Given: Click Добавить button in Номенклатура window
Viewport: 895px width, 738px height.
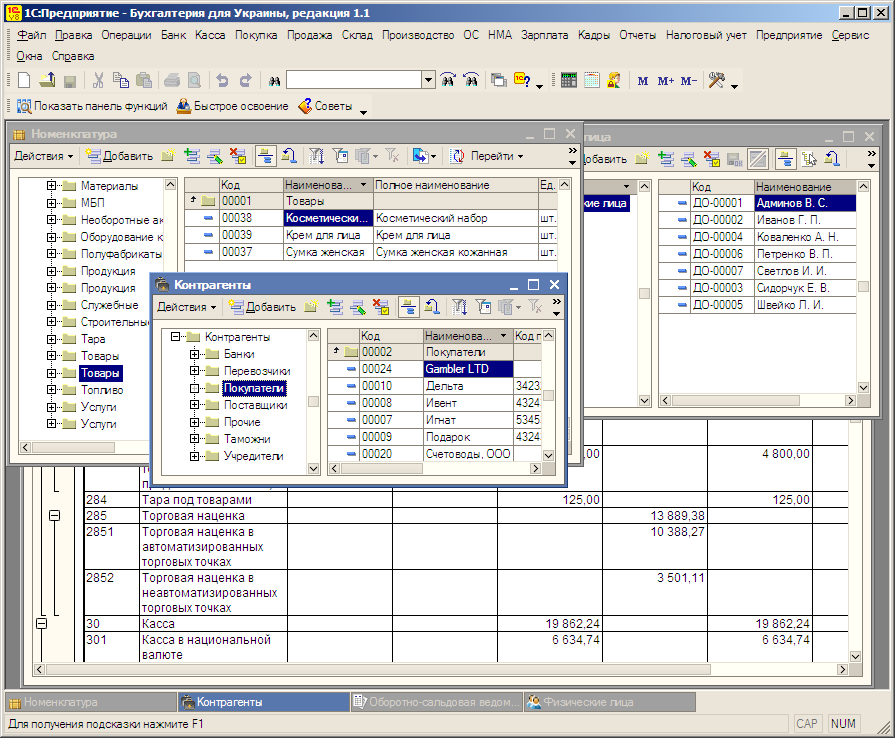Looking at the screenshot, I should tap(120, 156).
